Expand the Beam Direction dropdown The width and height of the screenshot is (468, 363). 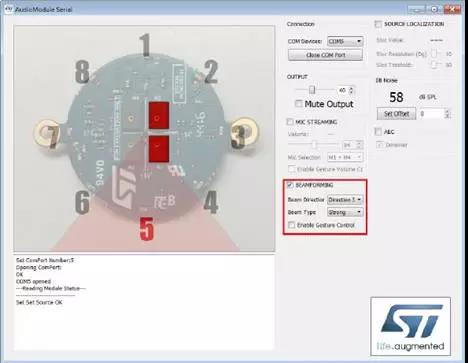[x=345, y=200]
